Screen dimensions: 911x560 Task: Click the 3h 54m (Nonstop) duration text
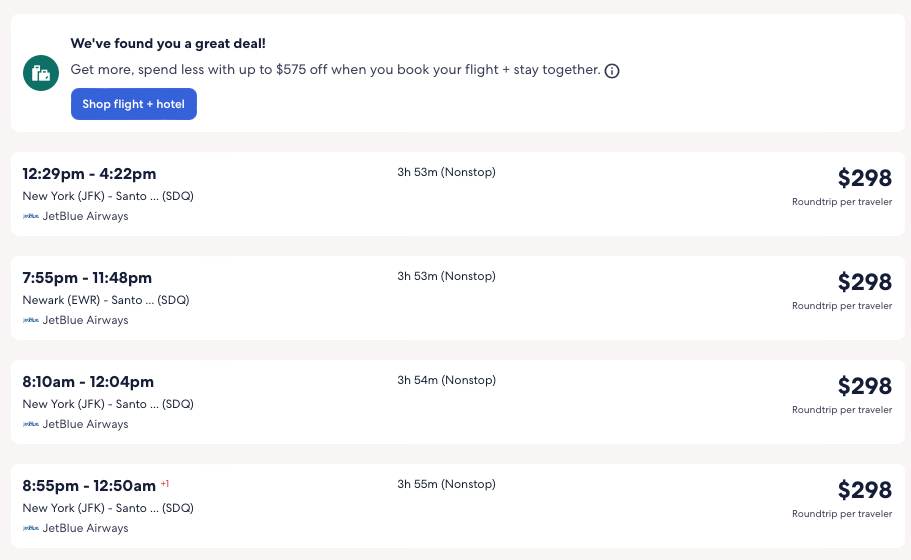click(x=446, y=380)
